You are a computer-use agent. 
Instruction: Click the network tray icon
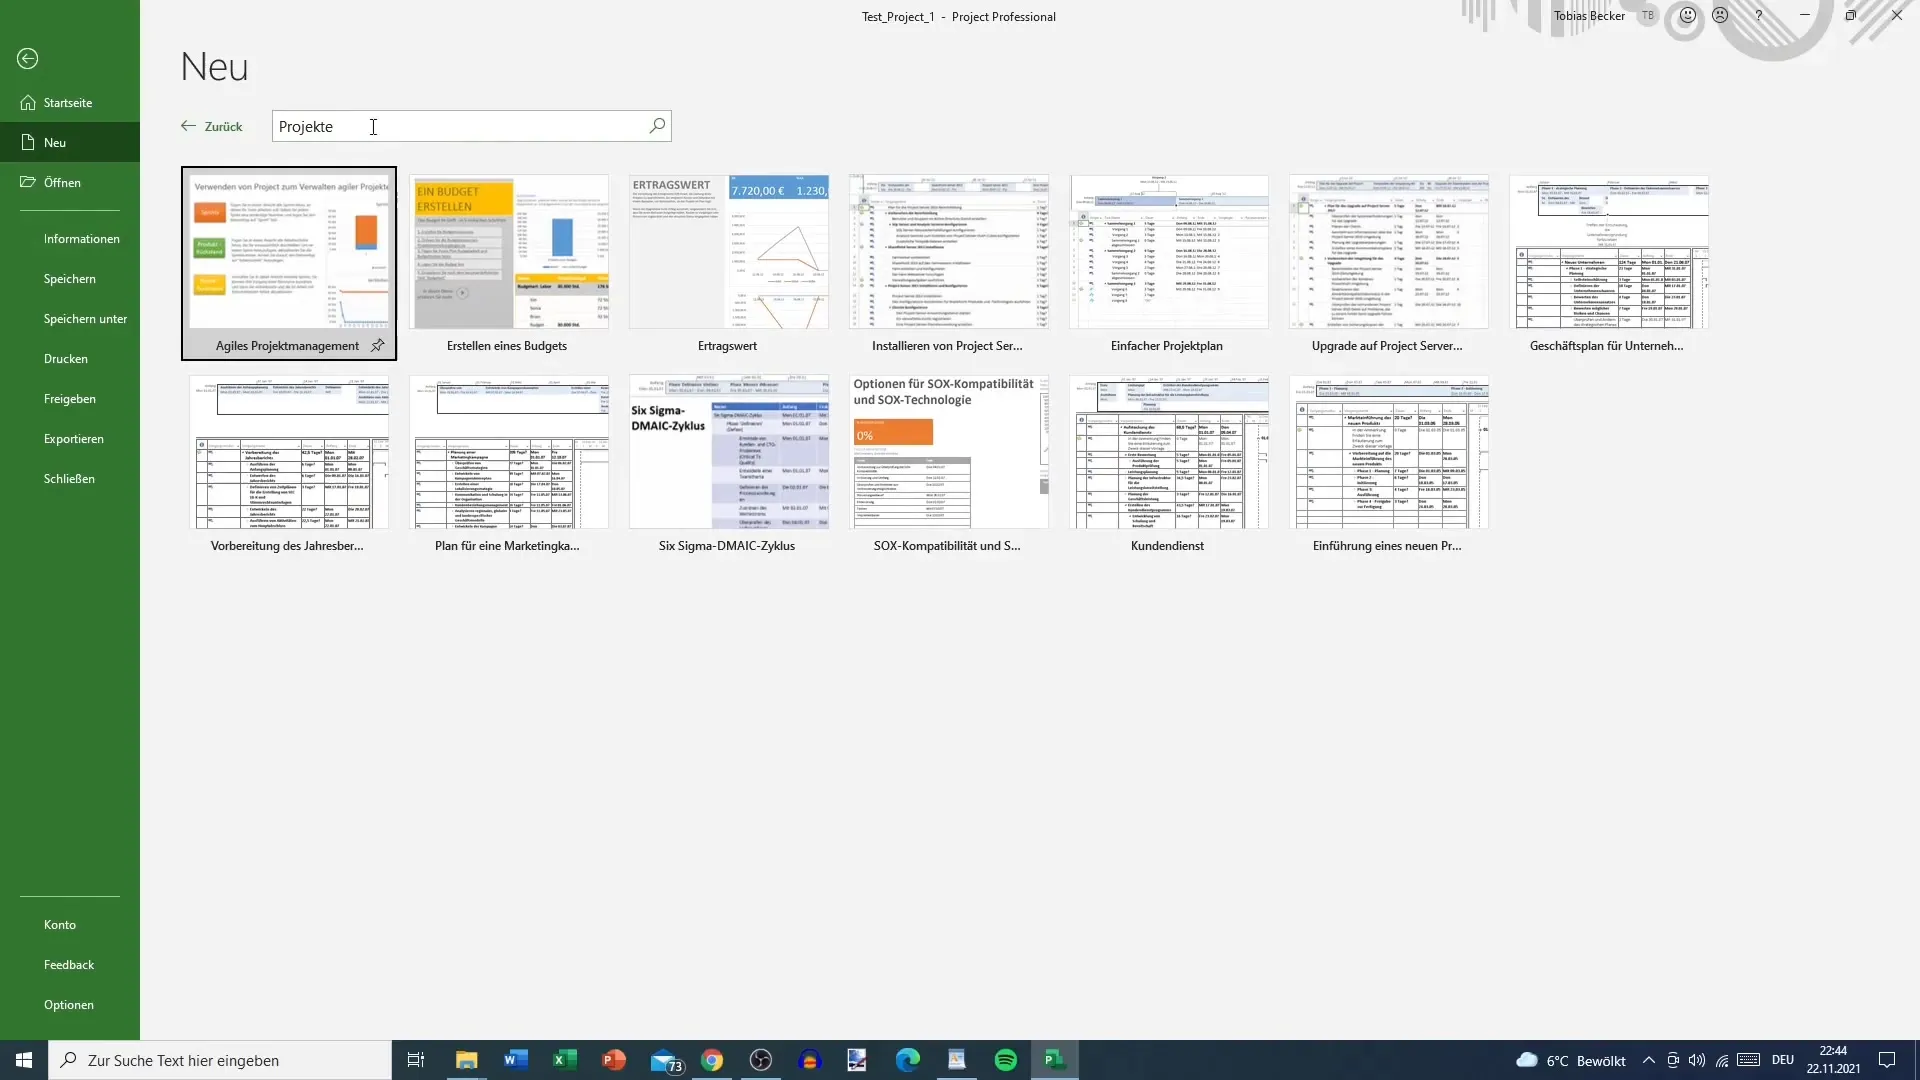point(1722,1060)
